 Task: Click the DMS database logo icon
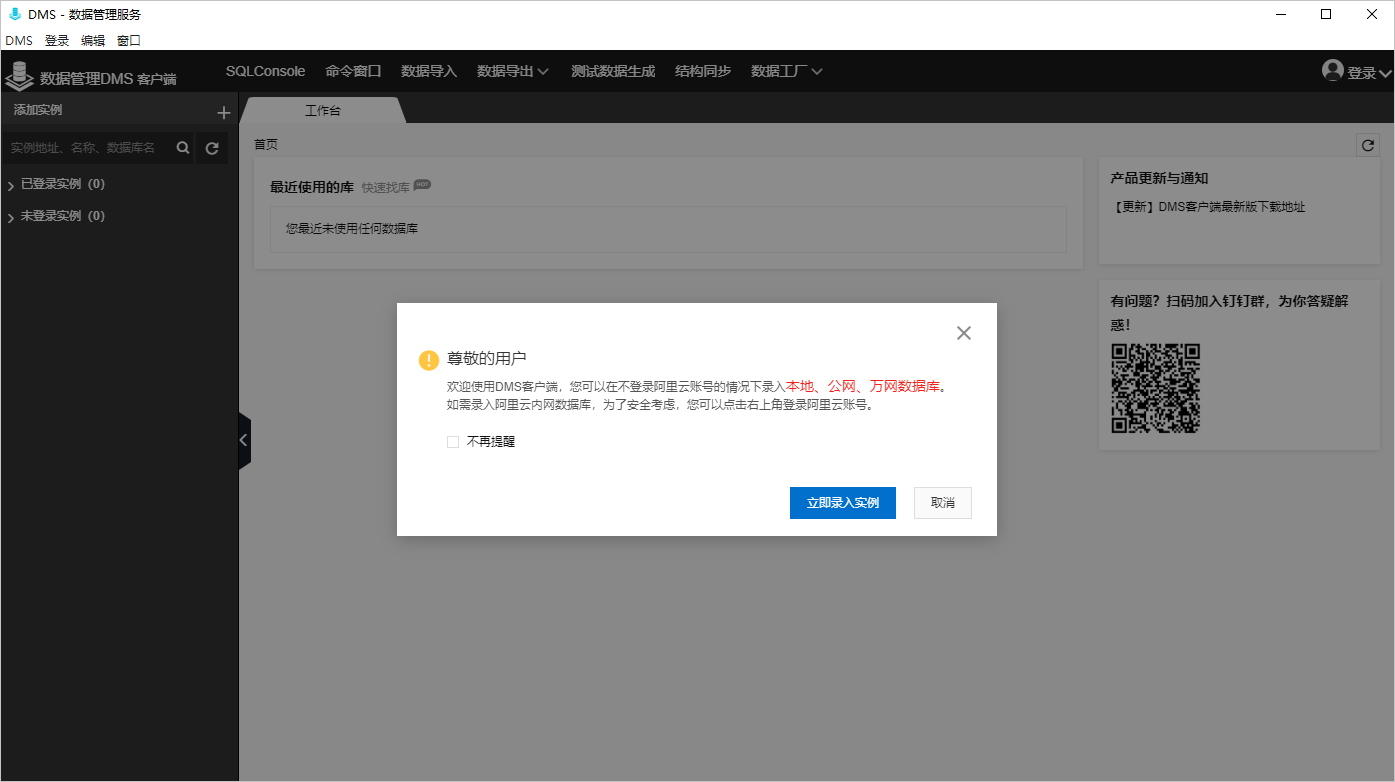point(20,76)
